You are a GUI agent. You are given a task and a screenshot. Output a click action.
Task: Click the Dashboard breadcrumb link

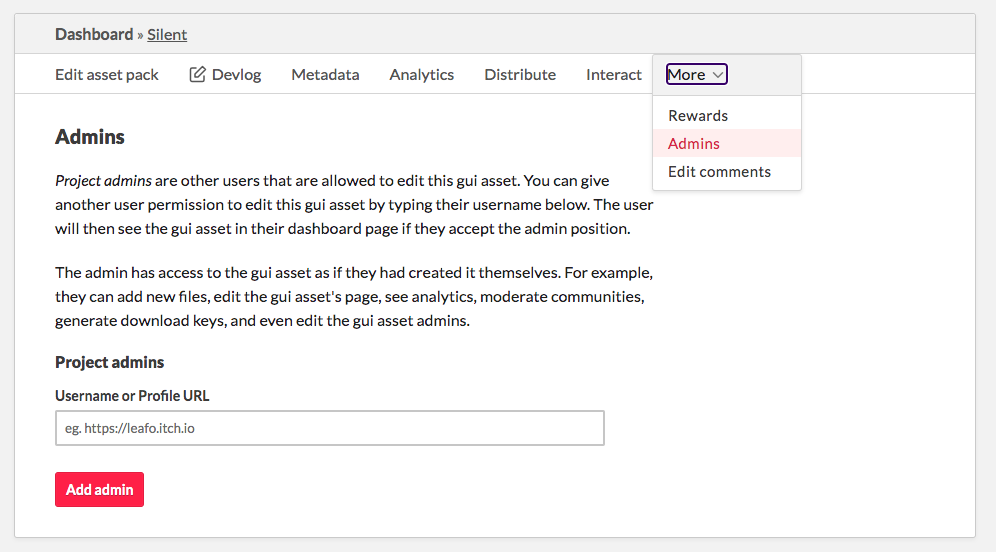pyautogui.click(x=94, y=35)
